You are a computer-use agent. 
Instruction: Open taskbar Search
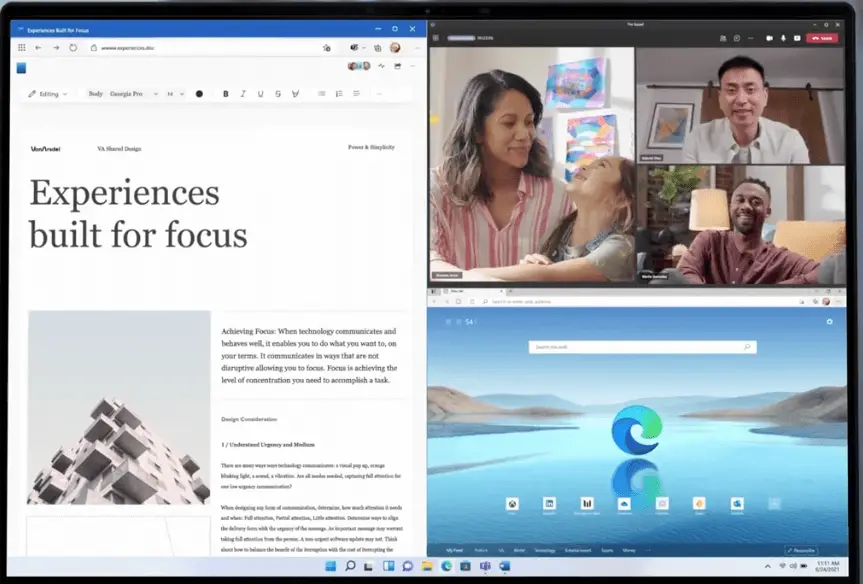point(350,566)
